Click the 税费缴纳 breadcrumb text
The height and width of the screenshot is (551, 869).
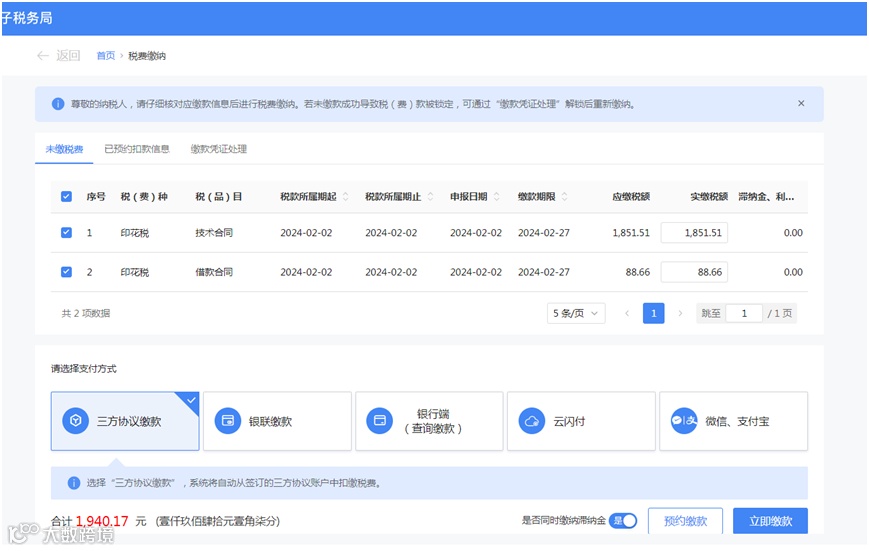point(147,55)
